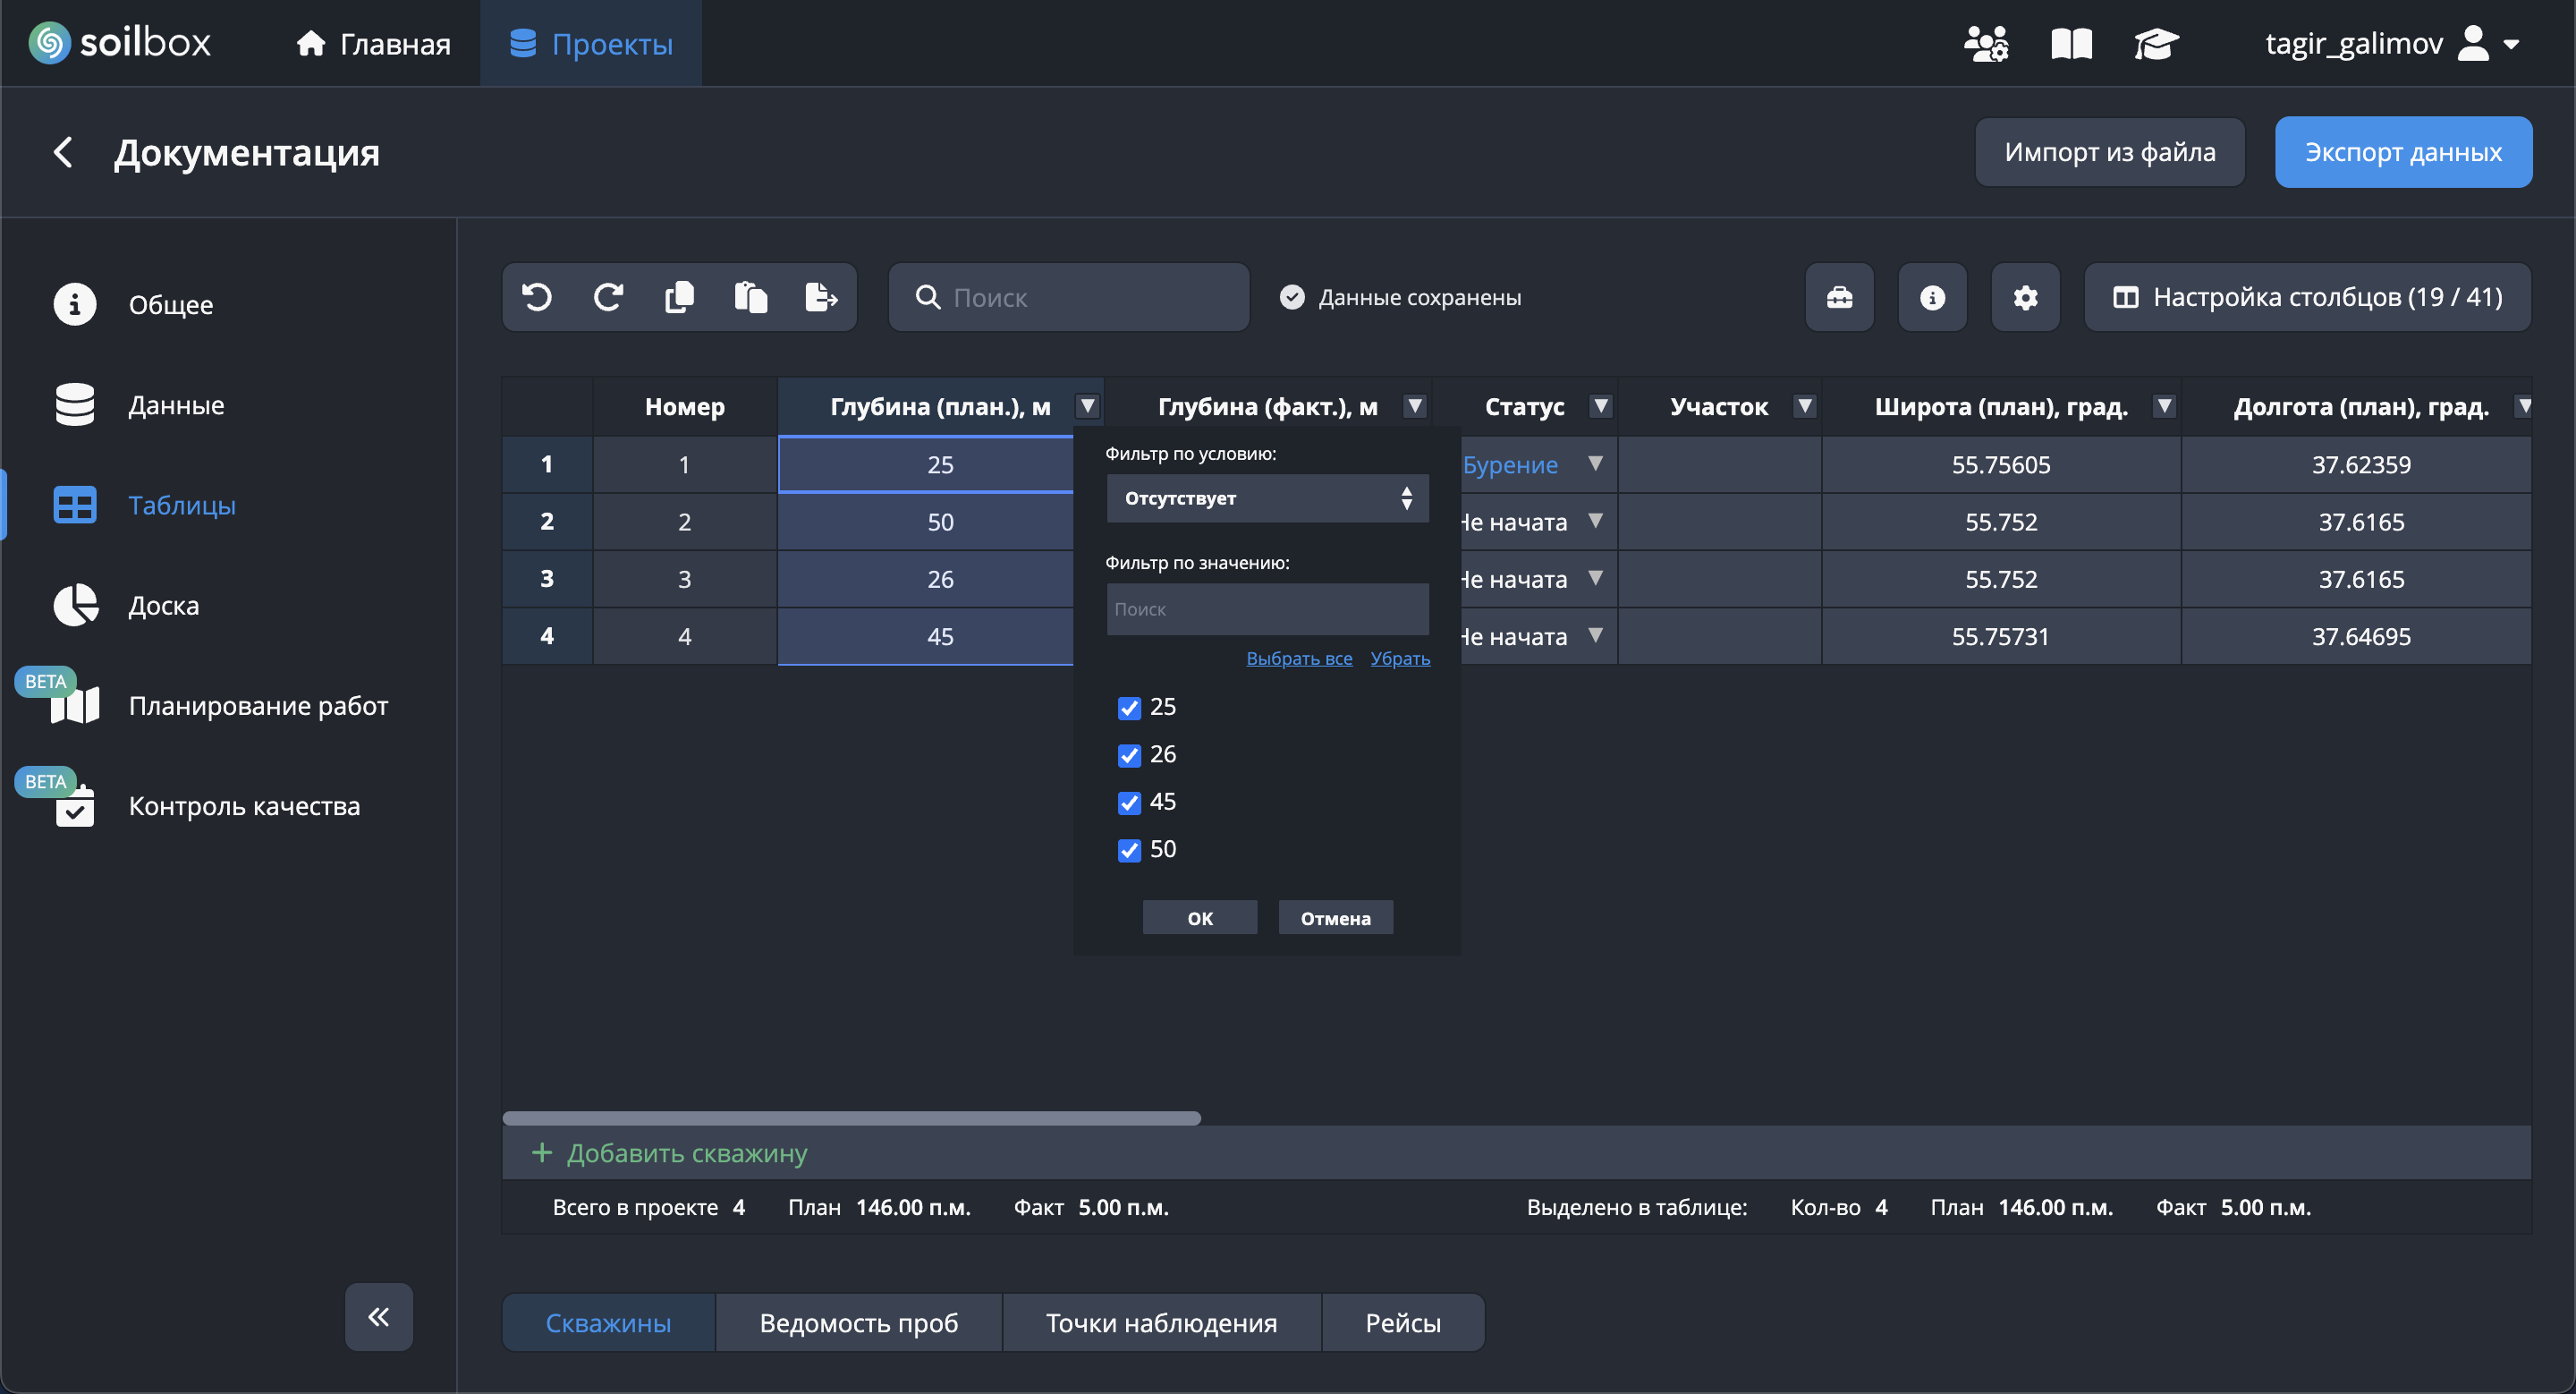Click the paste clipboard icon in toolbar
The image size is (2576, 1394).
tap(750, 297)
